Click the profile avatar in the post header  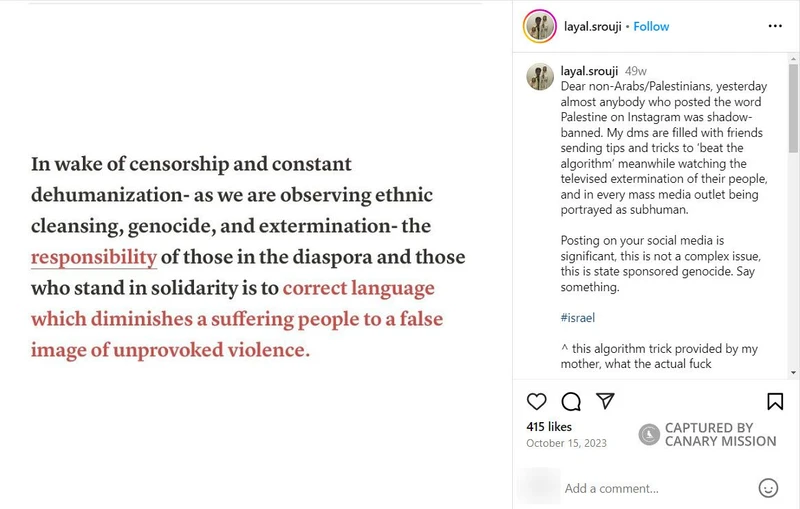point(540,26)
